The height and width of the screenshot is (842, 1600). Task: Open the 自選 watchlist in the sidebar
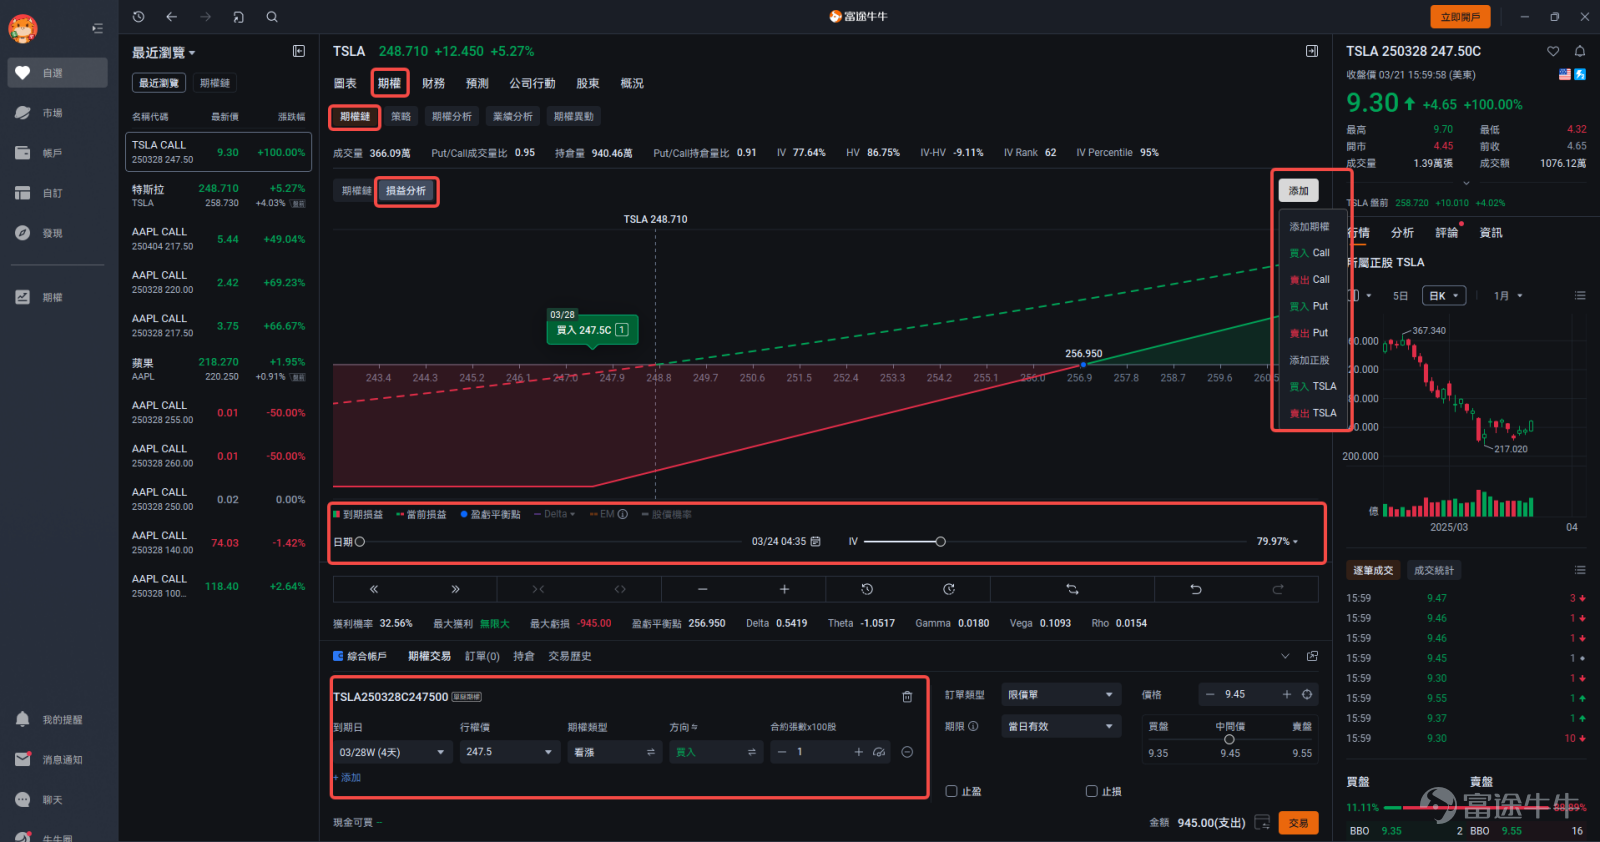click(58, 73)
